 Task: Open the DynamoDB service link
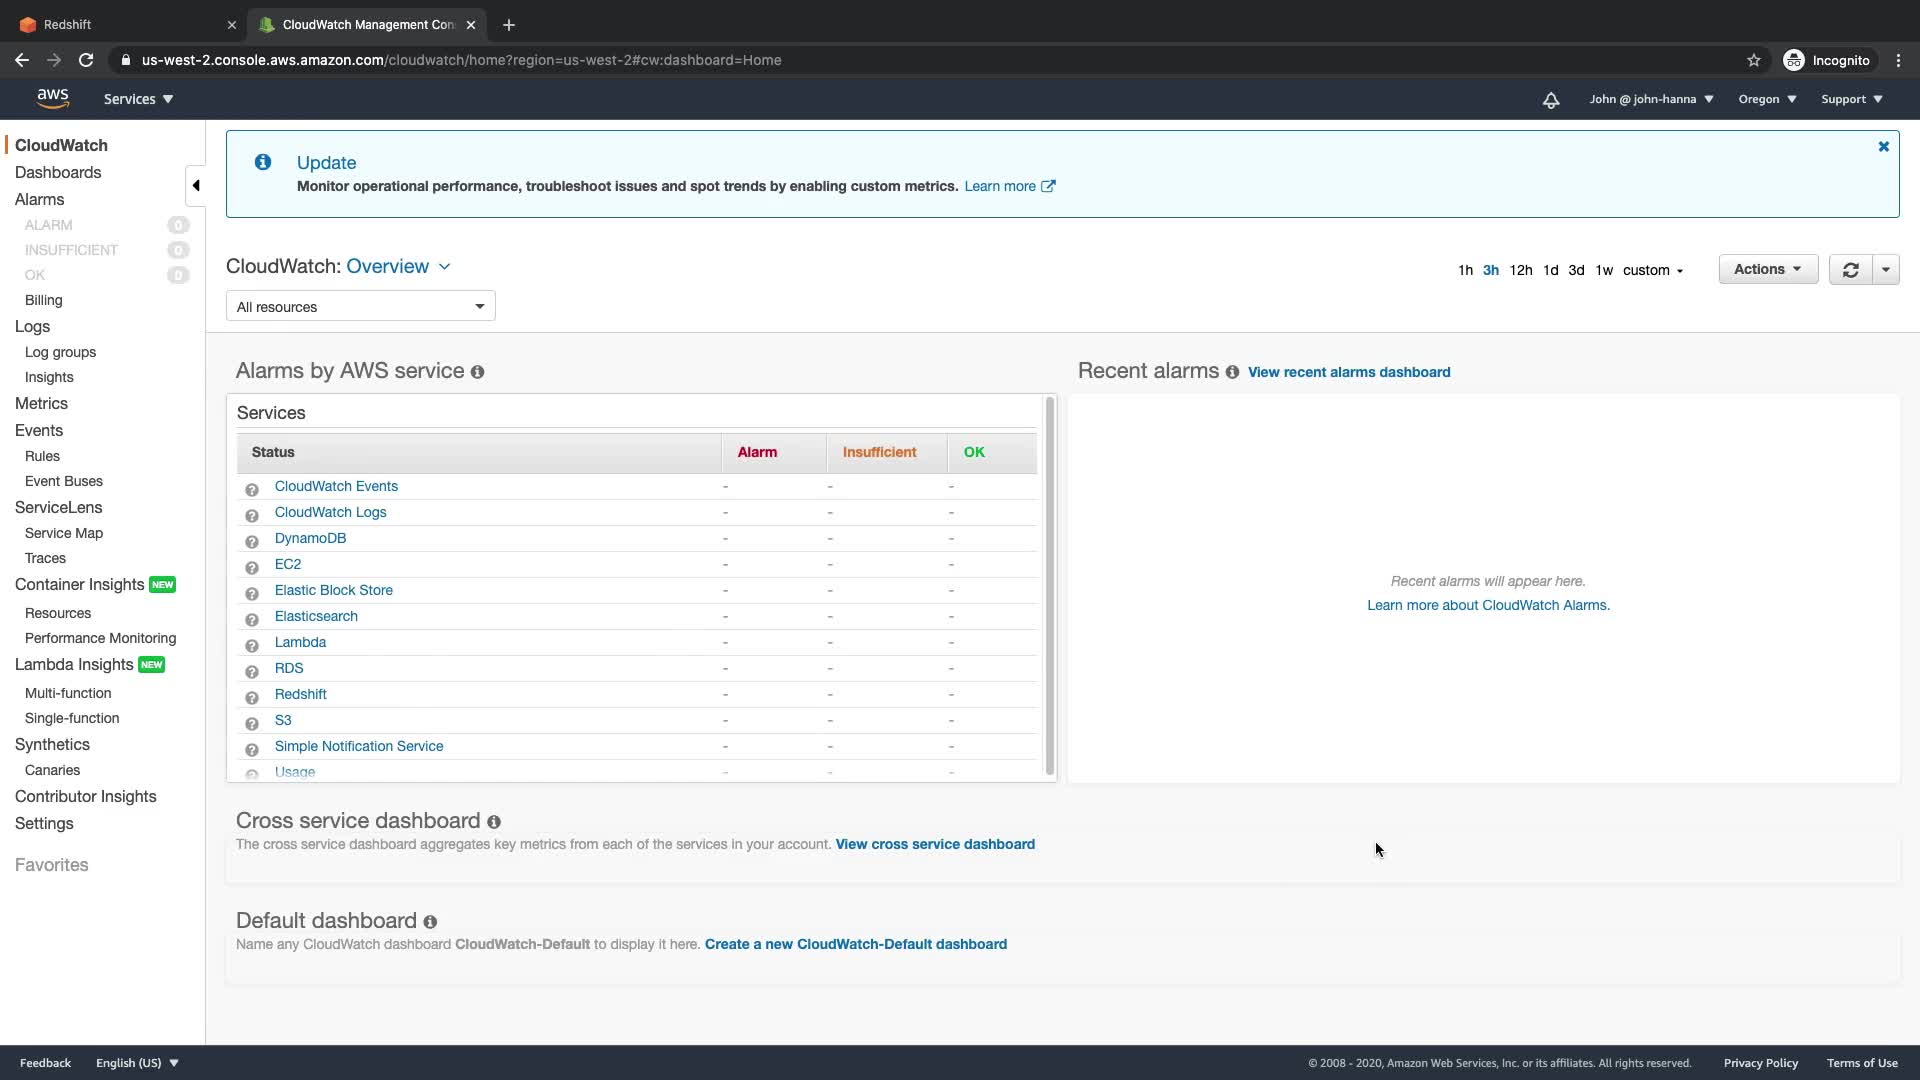click(310, 538)
